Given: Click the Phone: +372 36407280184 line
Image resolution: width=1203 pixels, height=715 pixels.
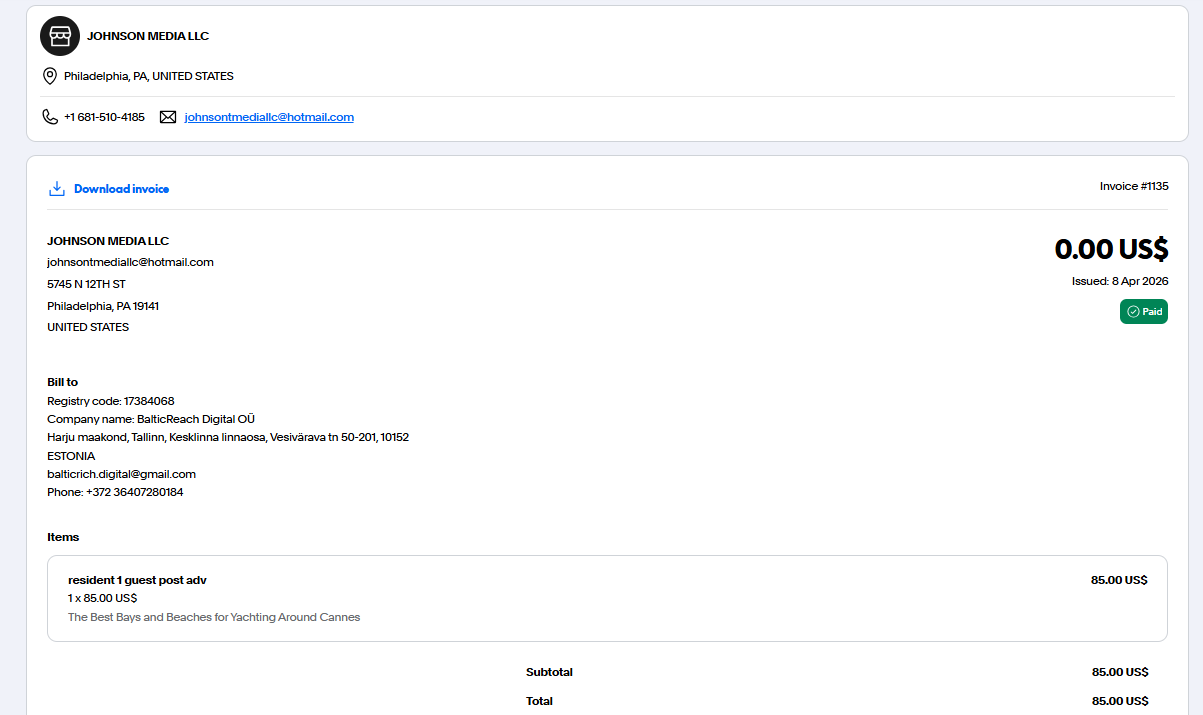Looking at the screenshot, I should (115, 492).
